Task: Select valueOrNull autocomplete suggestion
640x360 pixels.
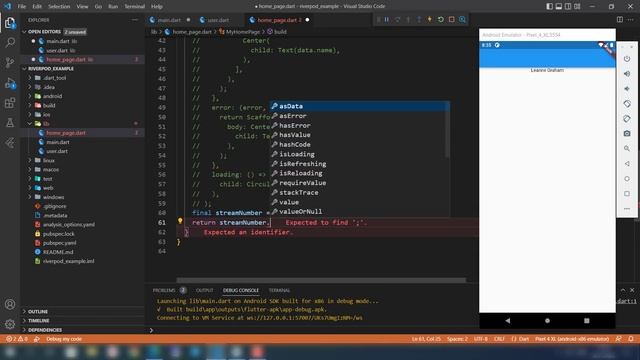Action: (x=359, y=211)
